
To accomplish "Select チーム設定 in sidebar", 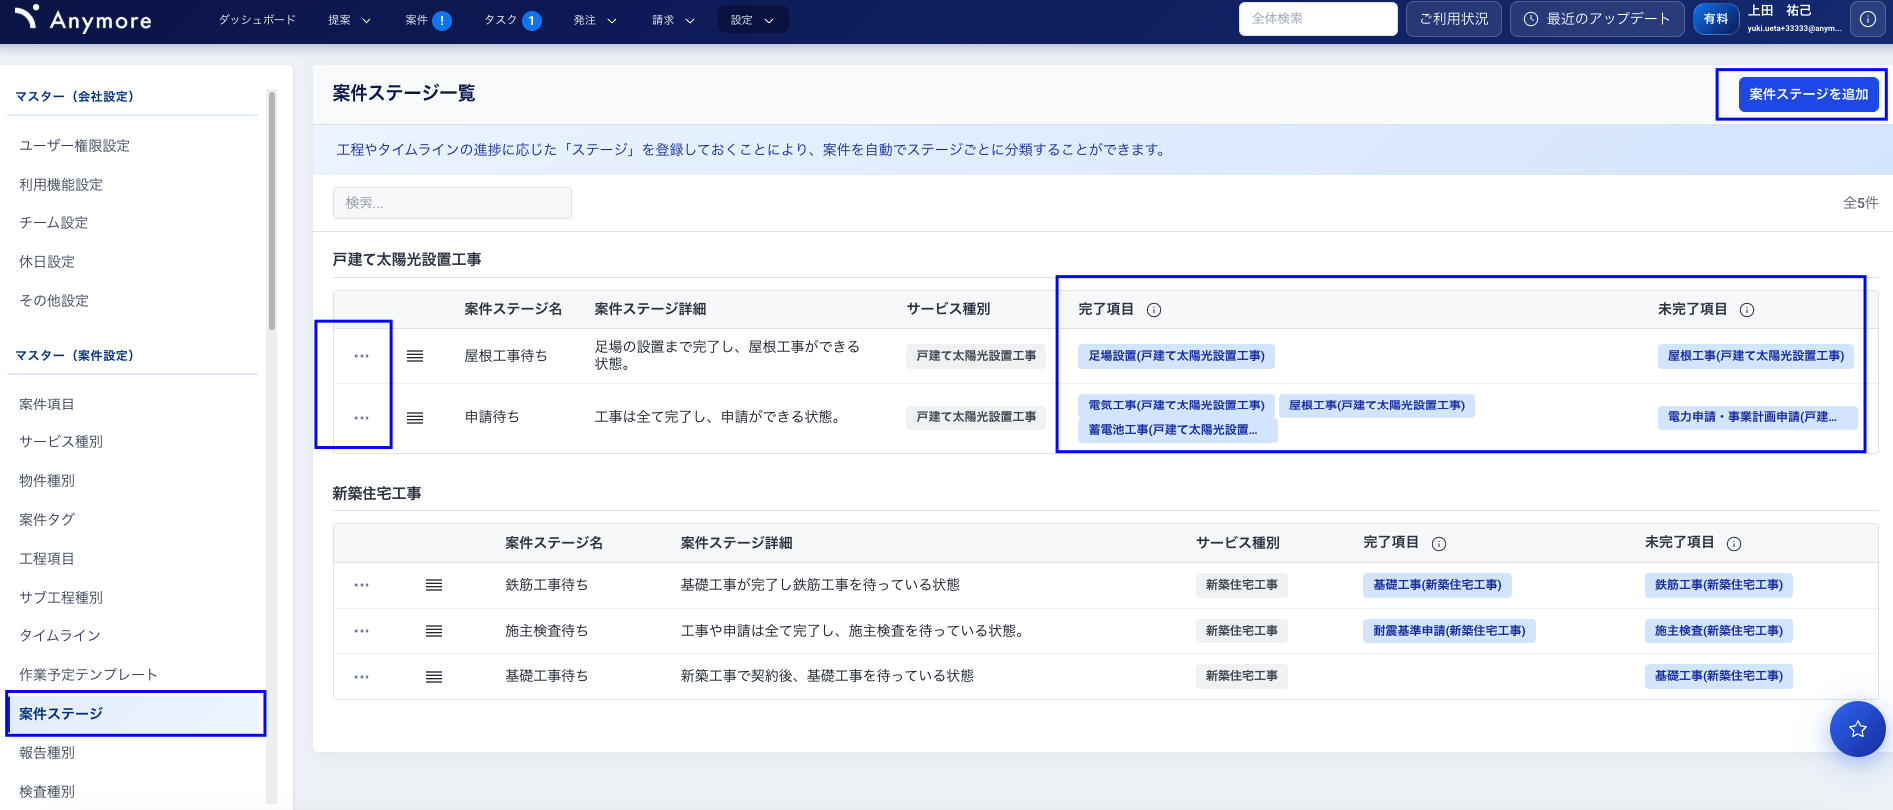I will coord(54,223).
